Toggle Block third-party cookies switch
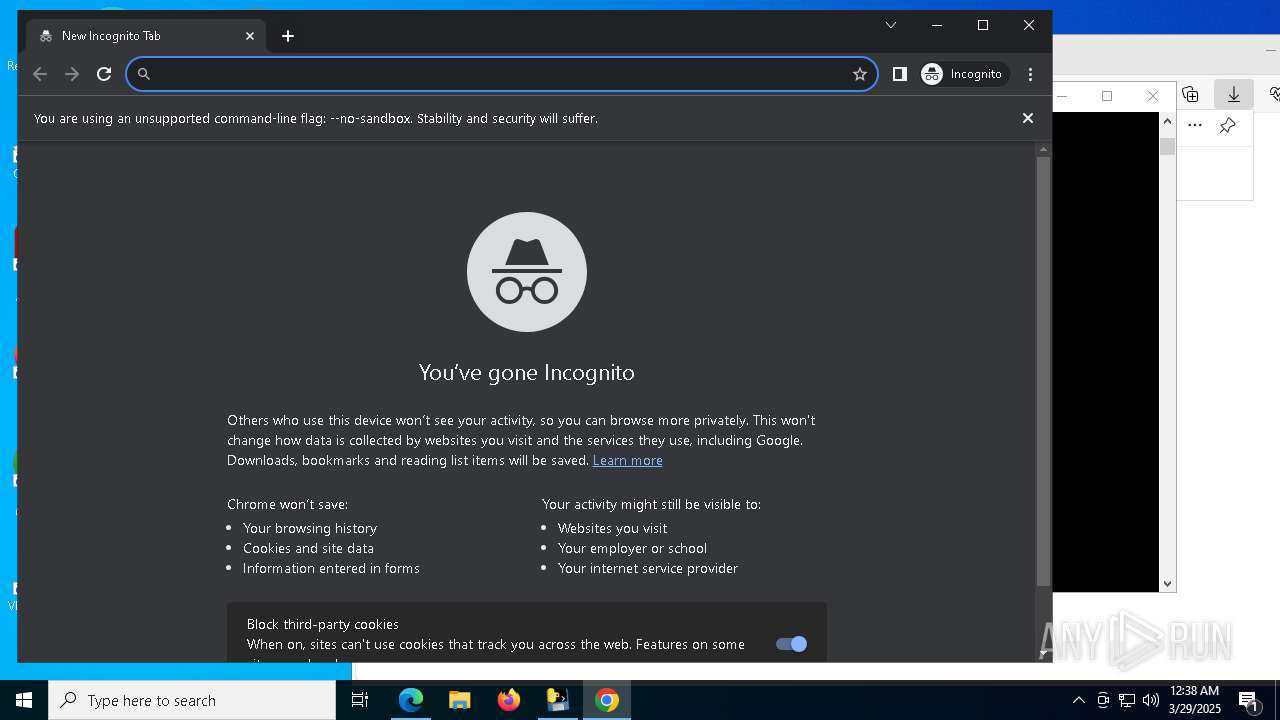 (x=791, y=644)
